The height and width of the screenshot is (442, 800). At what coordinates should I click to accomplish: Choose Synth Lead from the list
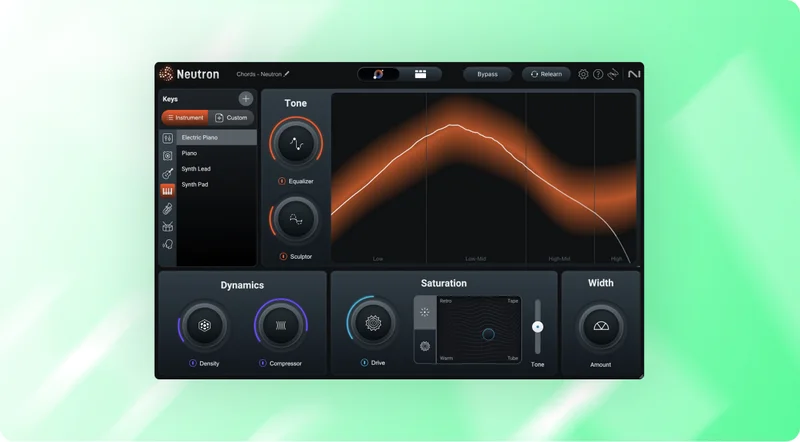(x=216, y=168)
